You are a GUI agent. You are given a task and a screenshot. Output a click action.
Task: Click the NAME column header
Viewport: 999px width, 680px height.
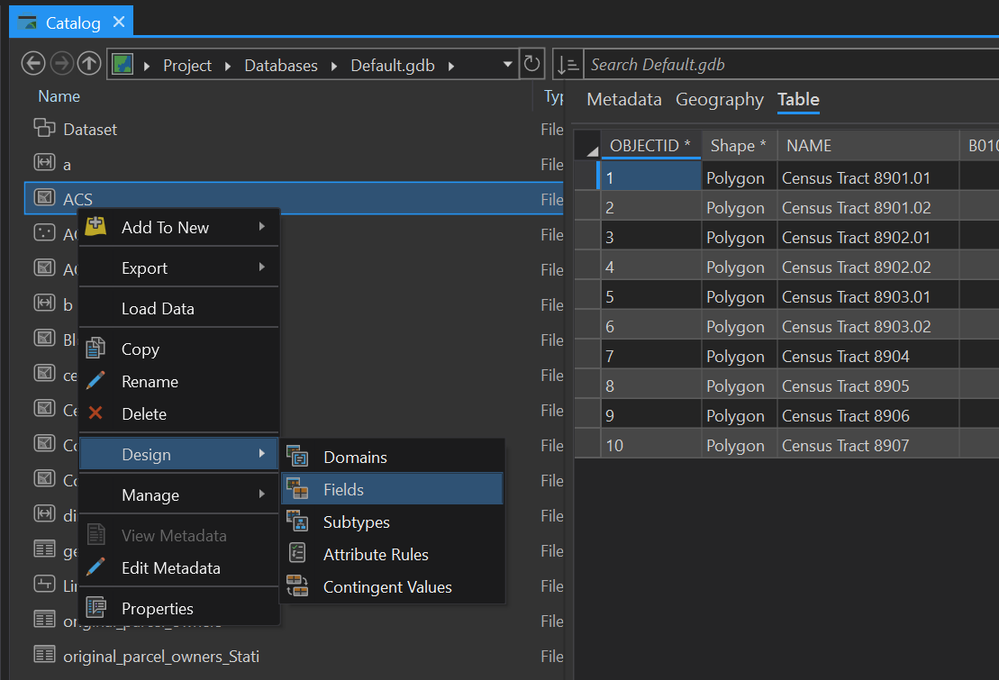809,145
